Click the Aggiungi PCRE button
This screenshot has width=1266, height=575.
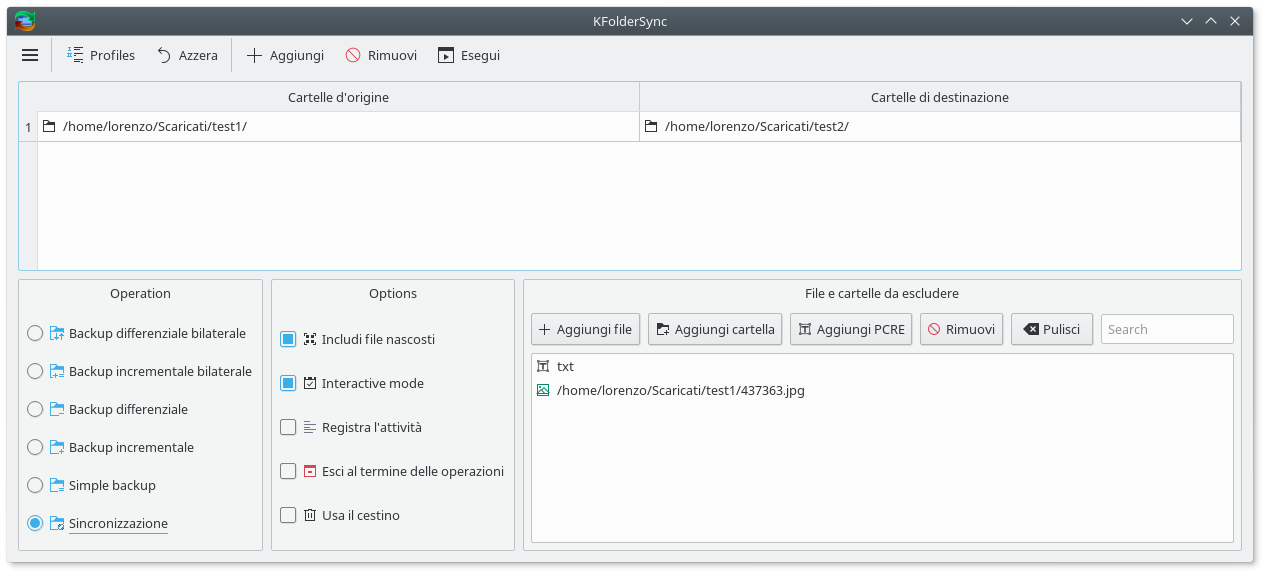pyautogui.click(x=851, y=329)
